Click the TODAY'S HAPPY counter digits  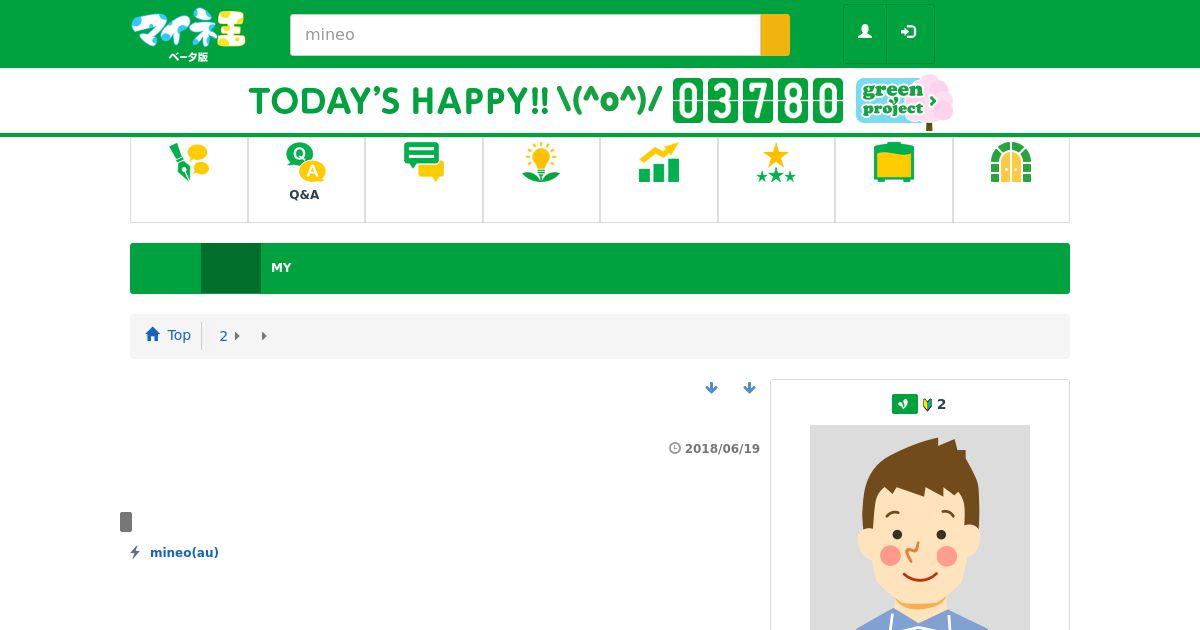click(758, 101)
